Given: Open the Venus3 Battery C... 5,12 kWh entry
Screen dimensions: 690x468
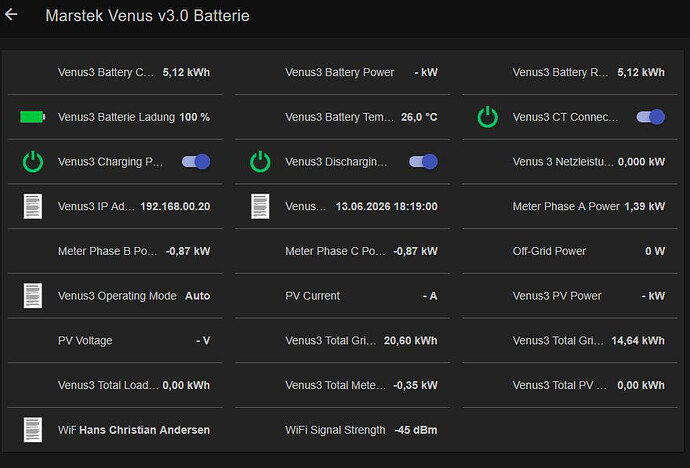Looking at the screenshot, I should [115, 72].
